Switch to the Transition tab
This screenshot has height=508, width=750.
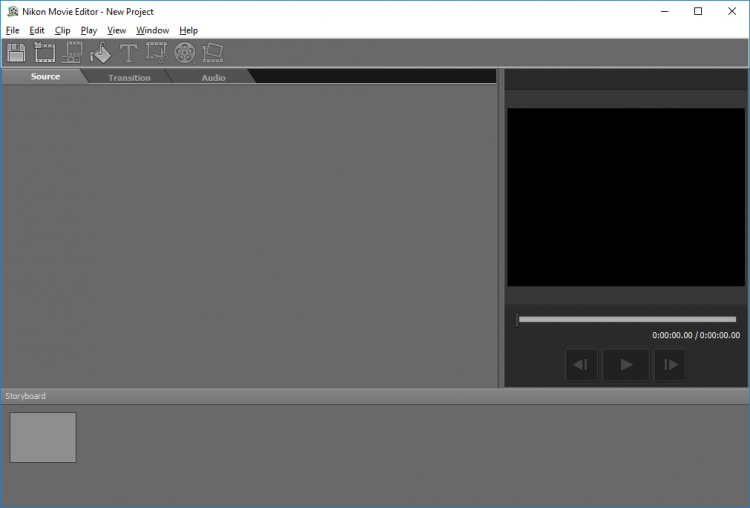(x=129, y=77)
